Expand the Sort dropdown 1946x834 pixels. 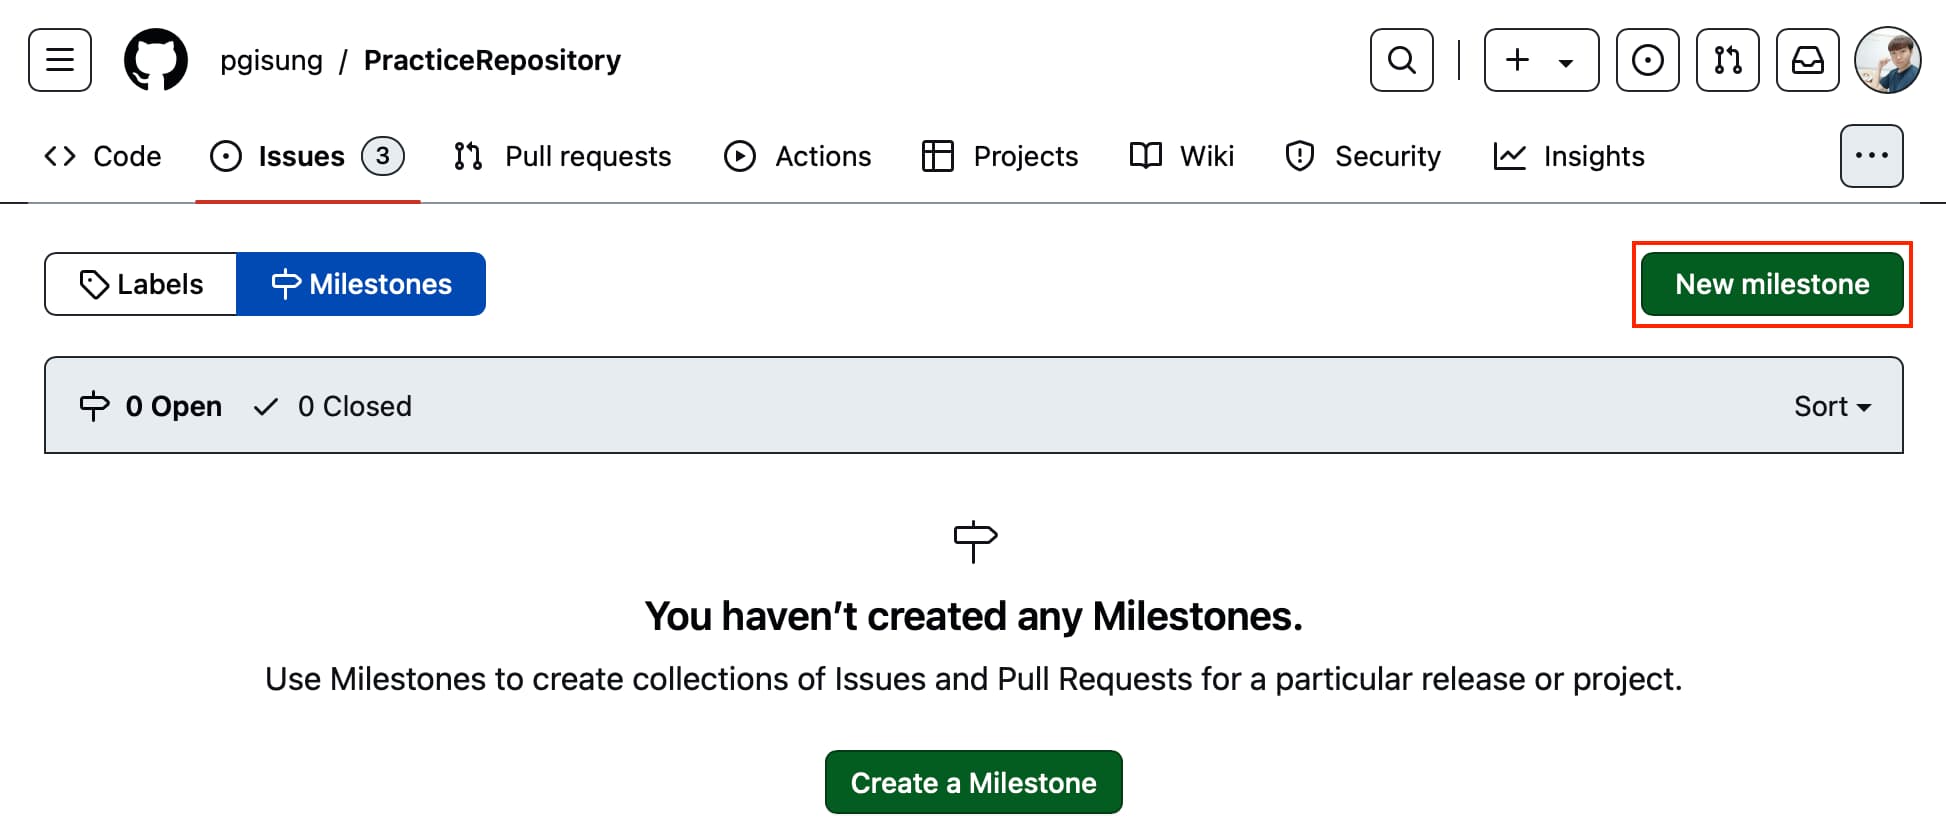pos(1832,407)
